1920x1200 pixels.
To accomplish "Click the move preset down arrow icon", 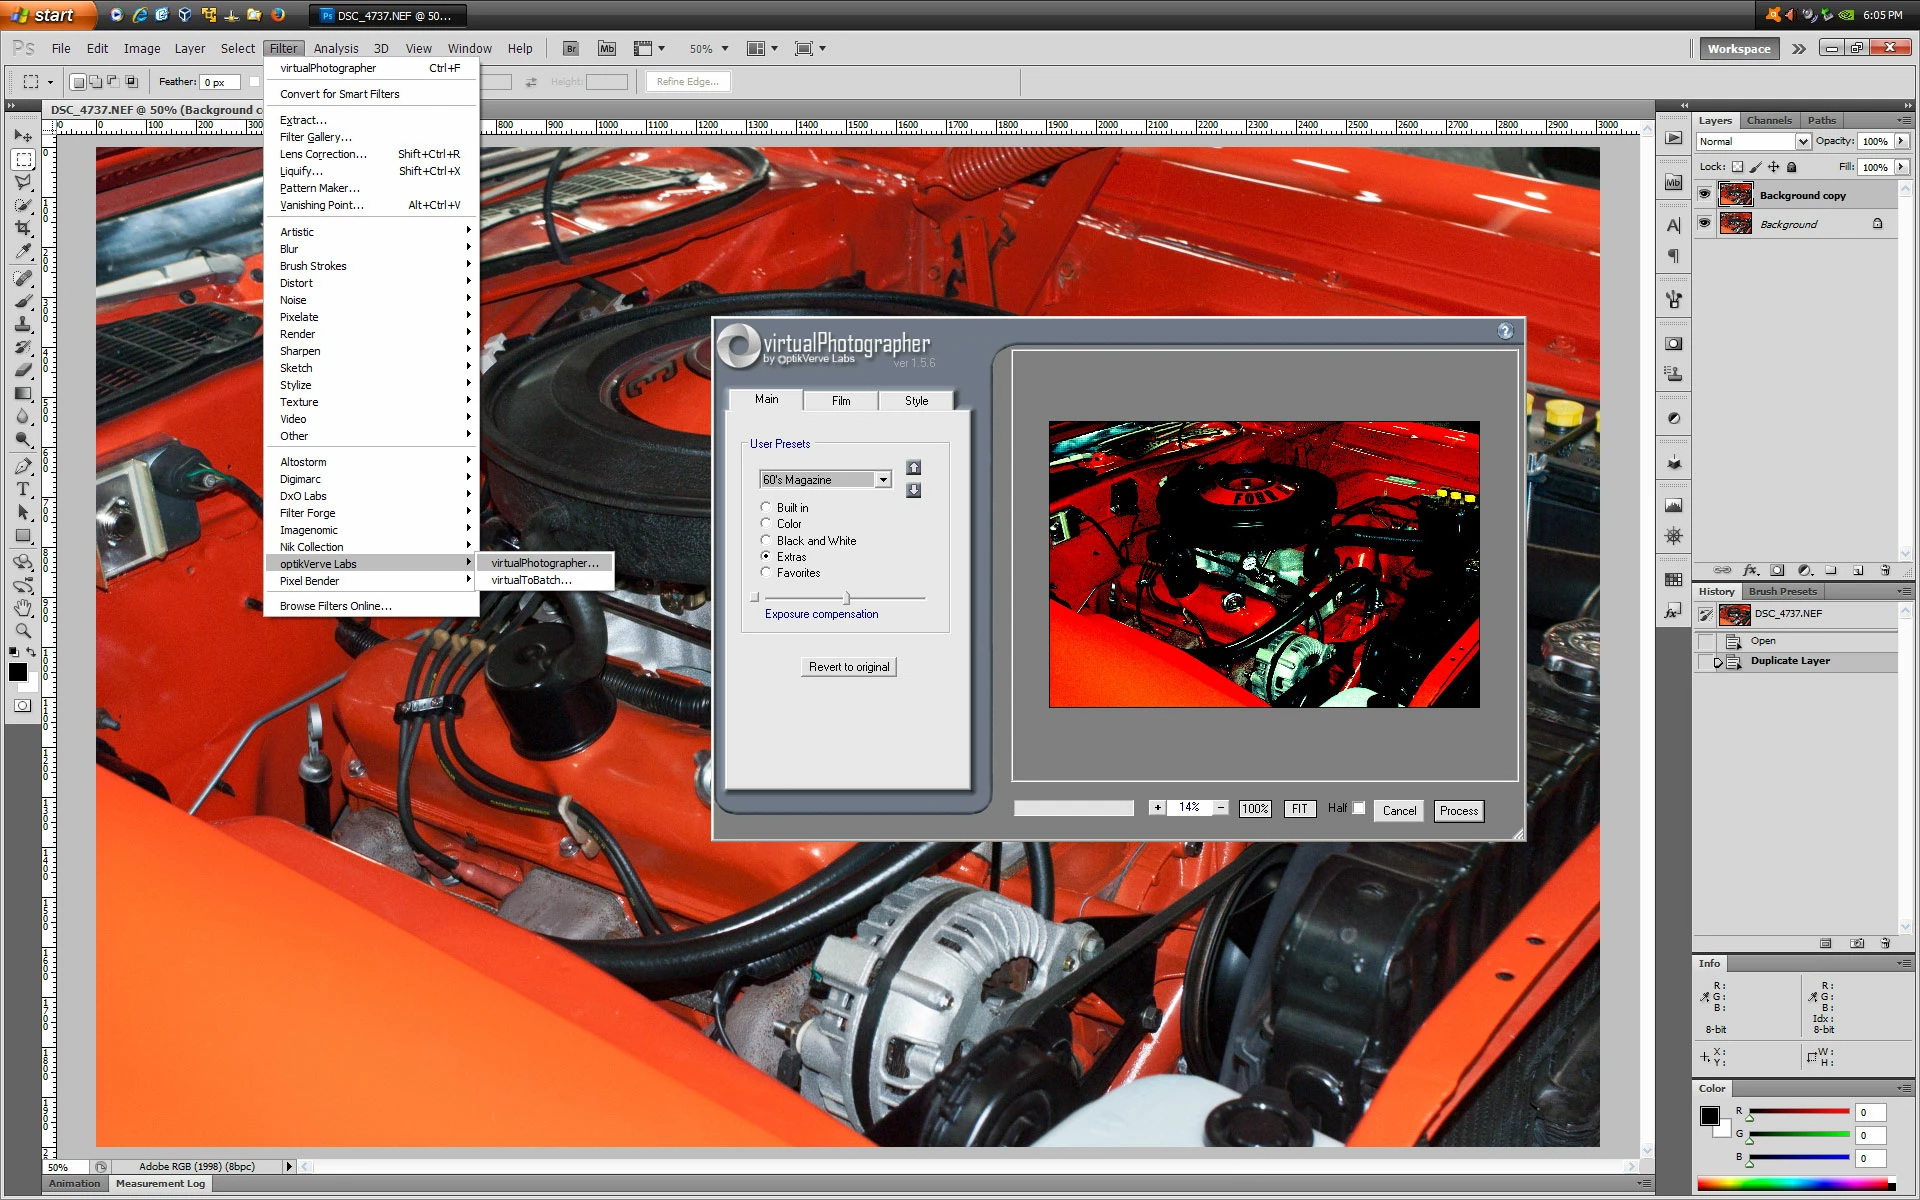I will tap(913, 490).
